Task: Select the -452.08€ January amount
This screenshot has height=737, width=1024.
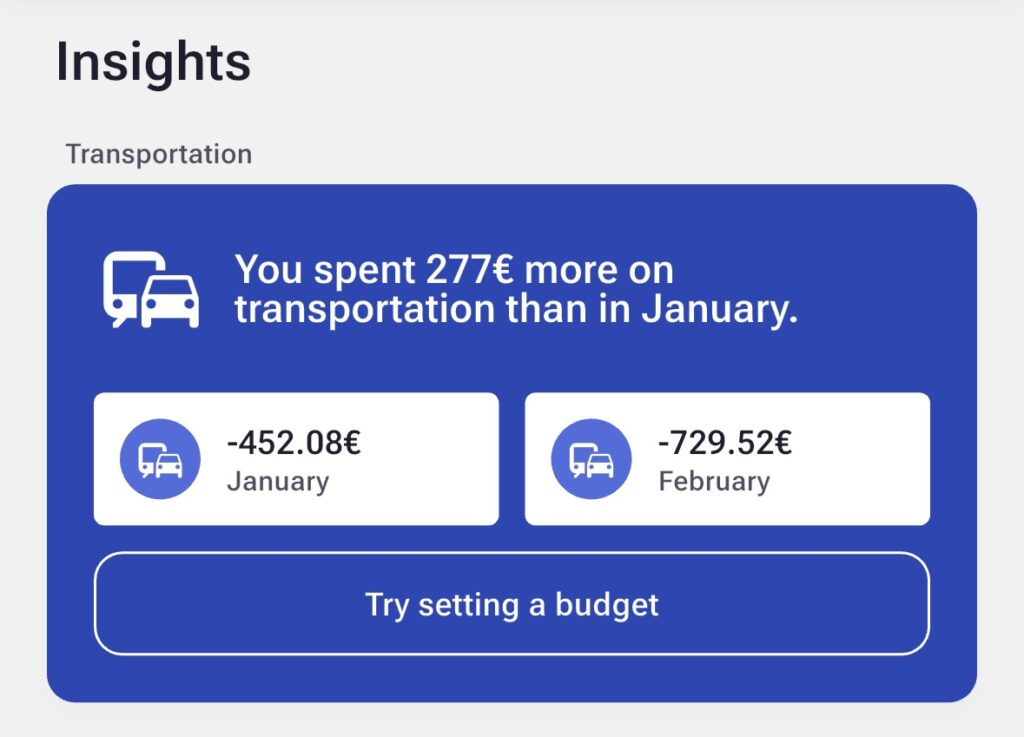Action: pos(294,442)
